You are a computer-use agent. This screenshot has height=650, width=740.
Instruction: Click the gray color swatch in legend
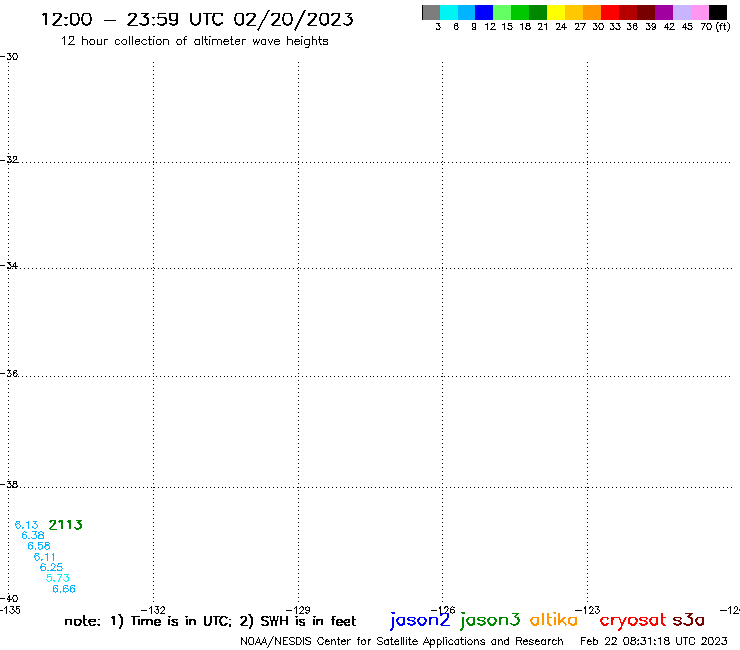431,12
